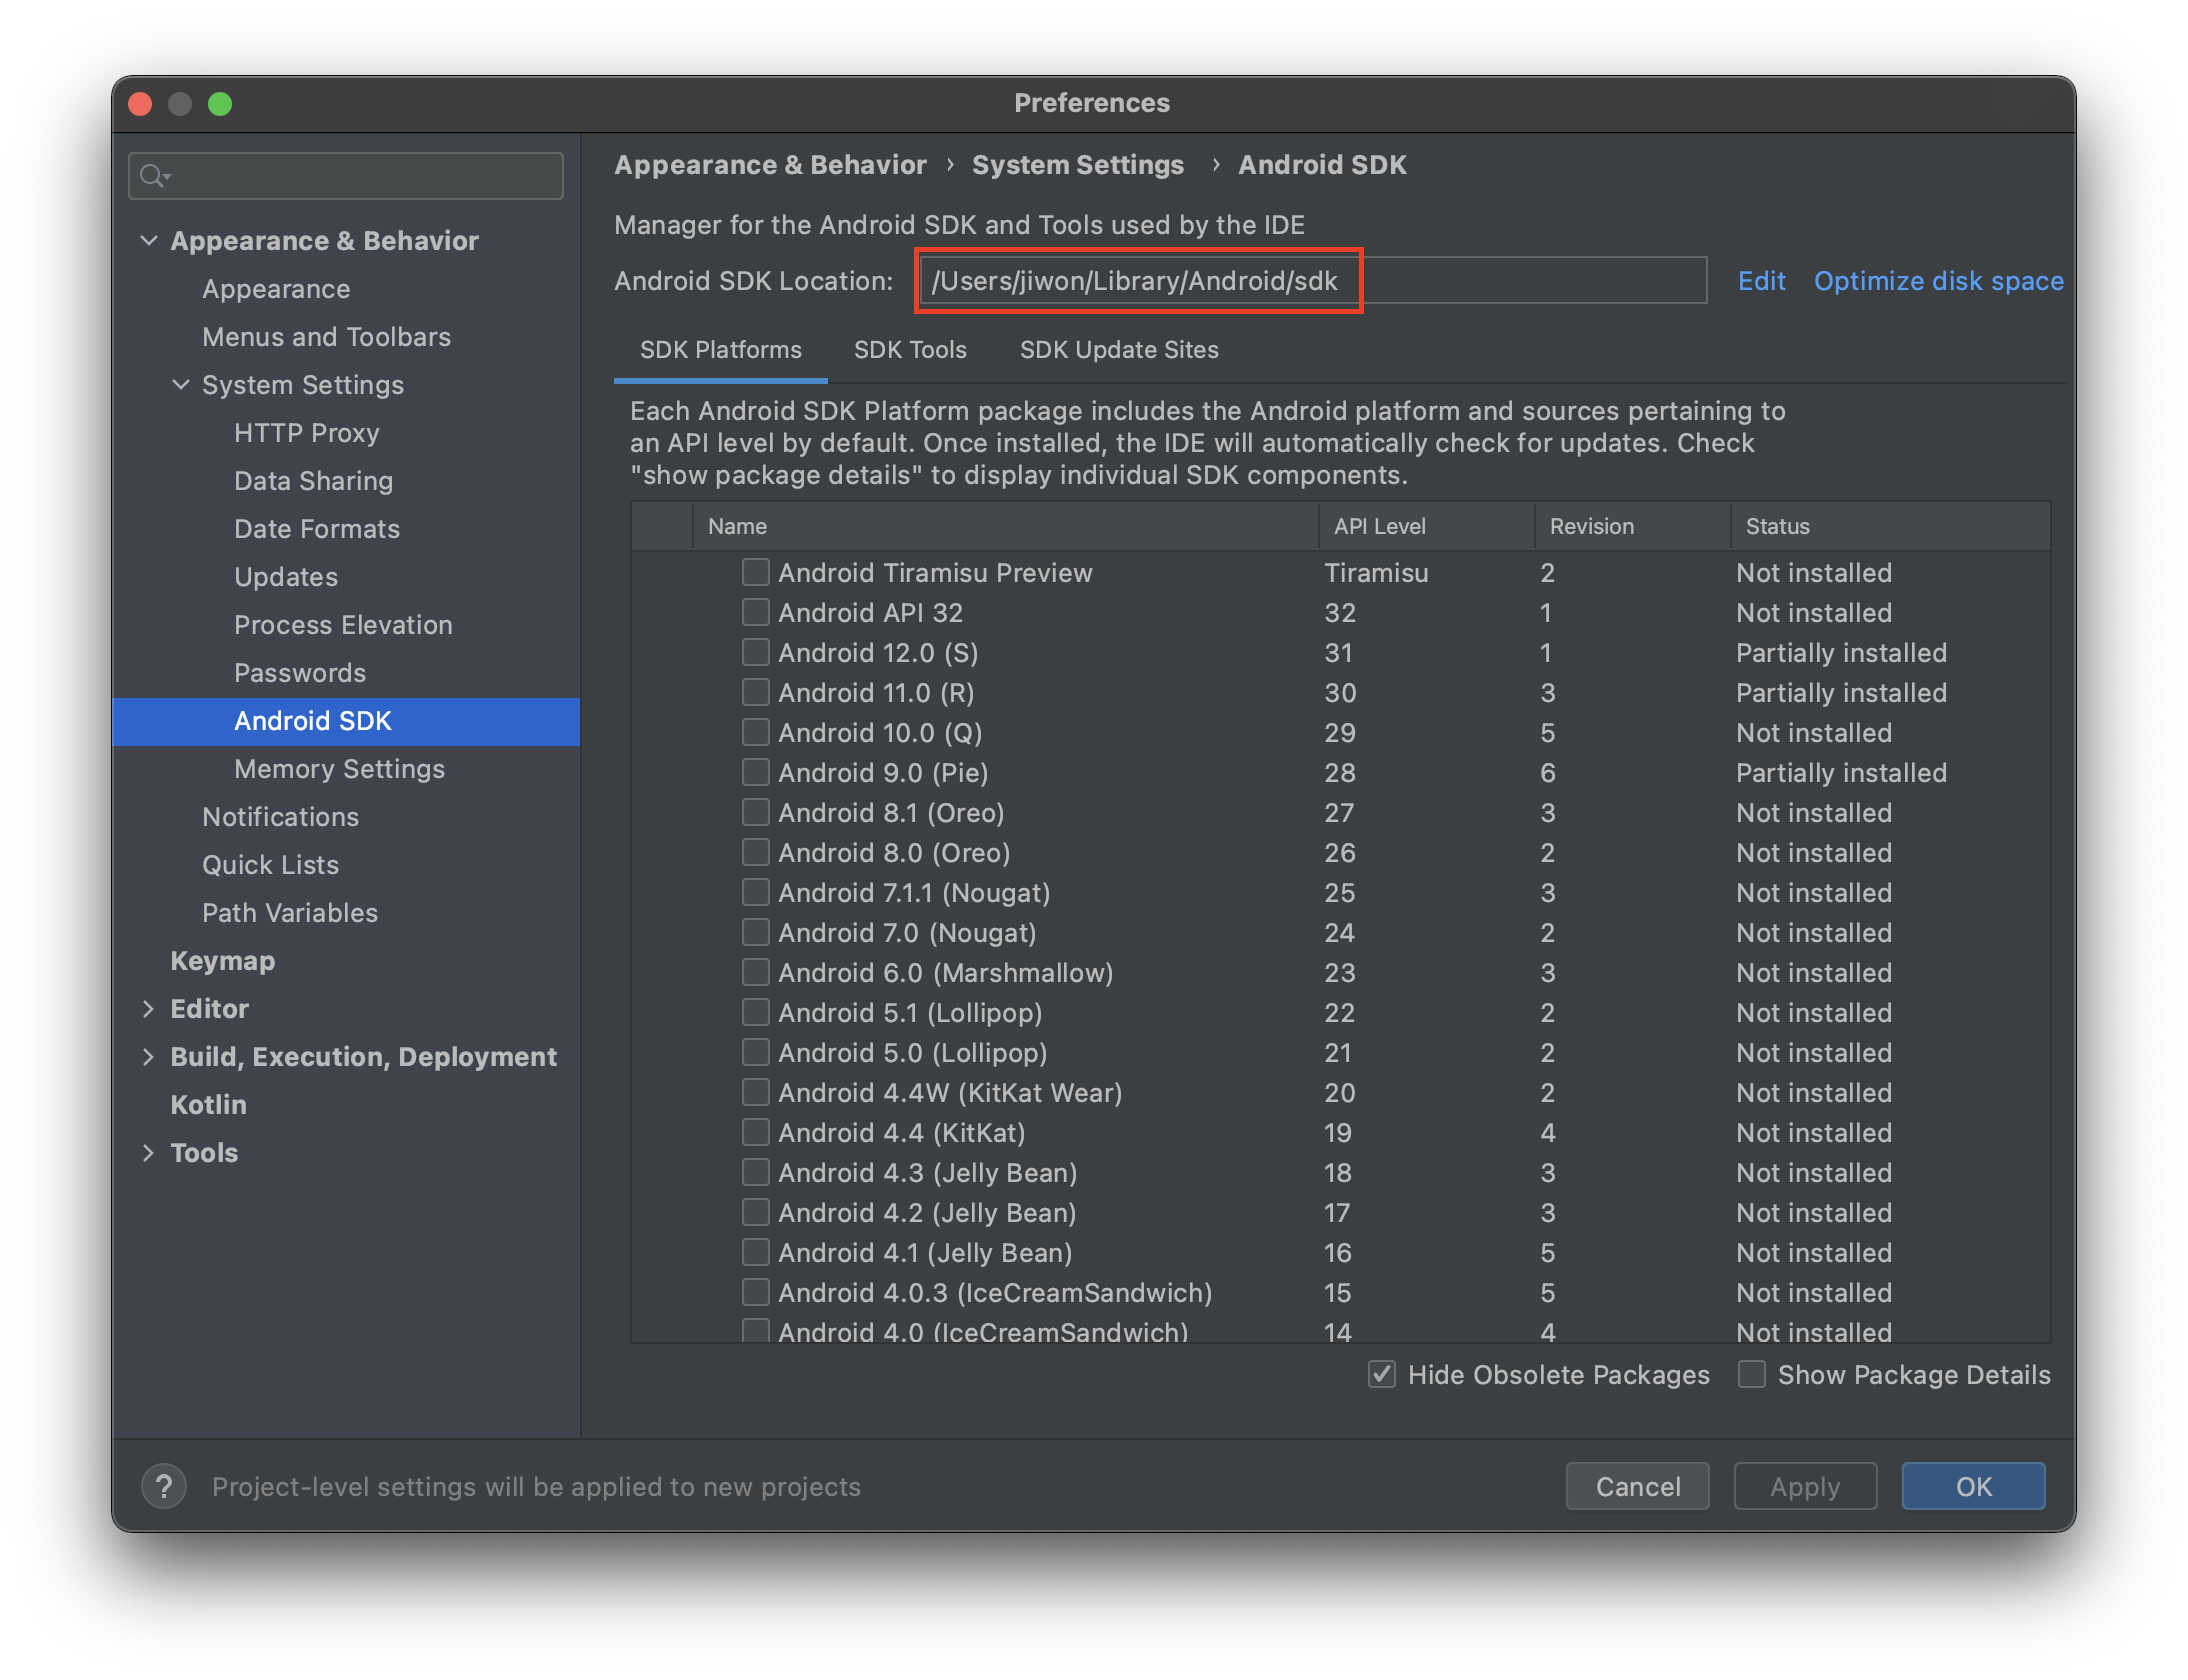Screen dimensions: 2188x1680
Task: Open Data Sharing settings
Action: pos(313,480)
